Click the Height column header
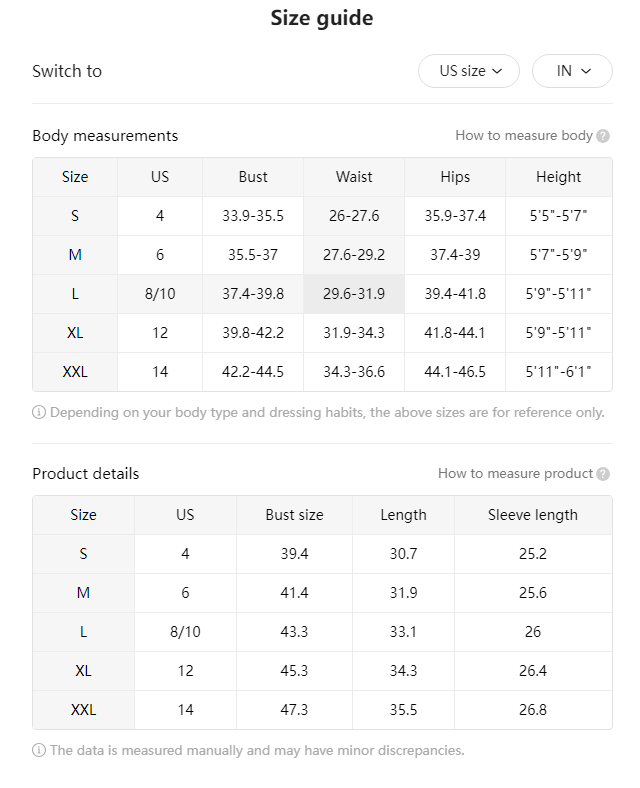The width and height of the screenshot is (640, 788). (x=559, y=177)
